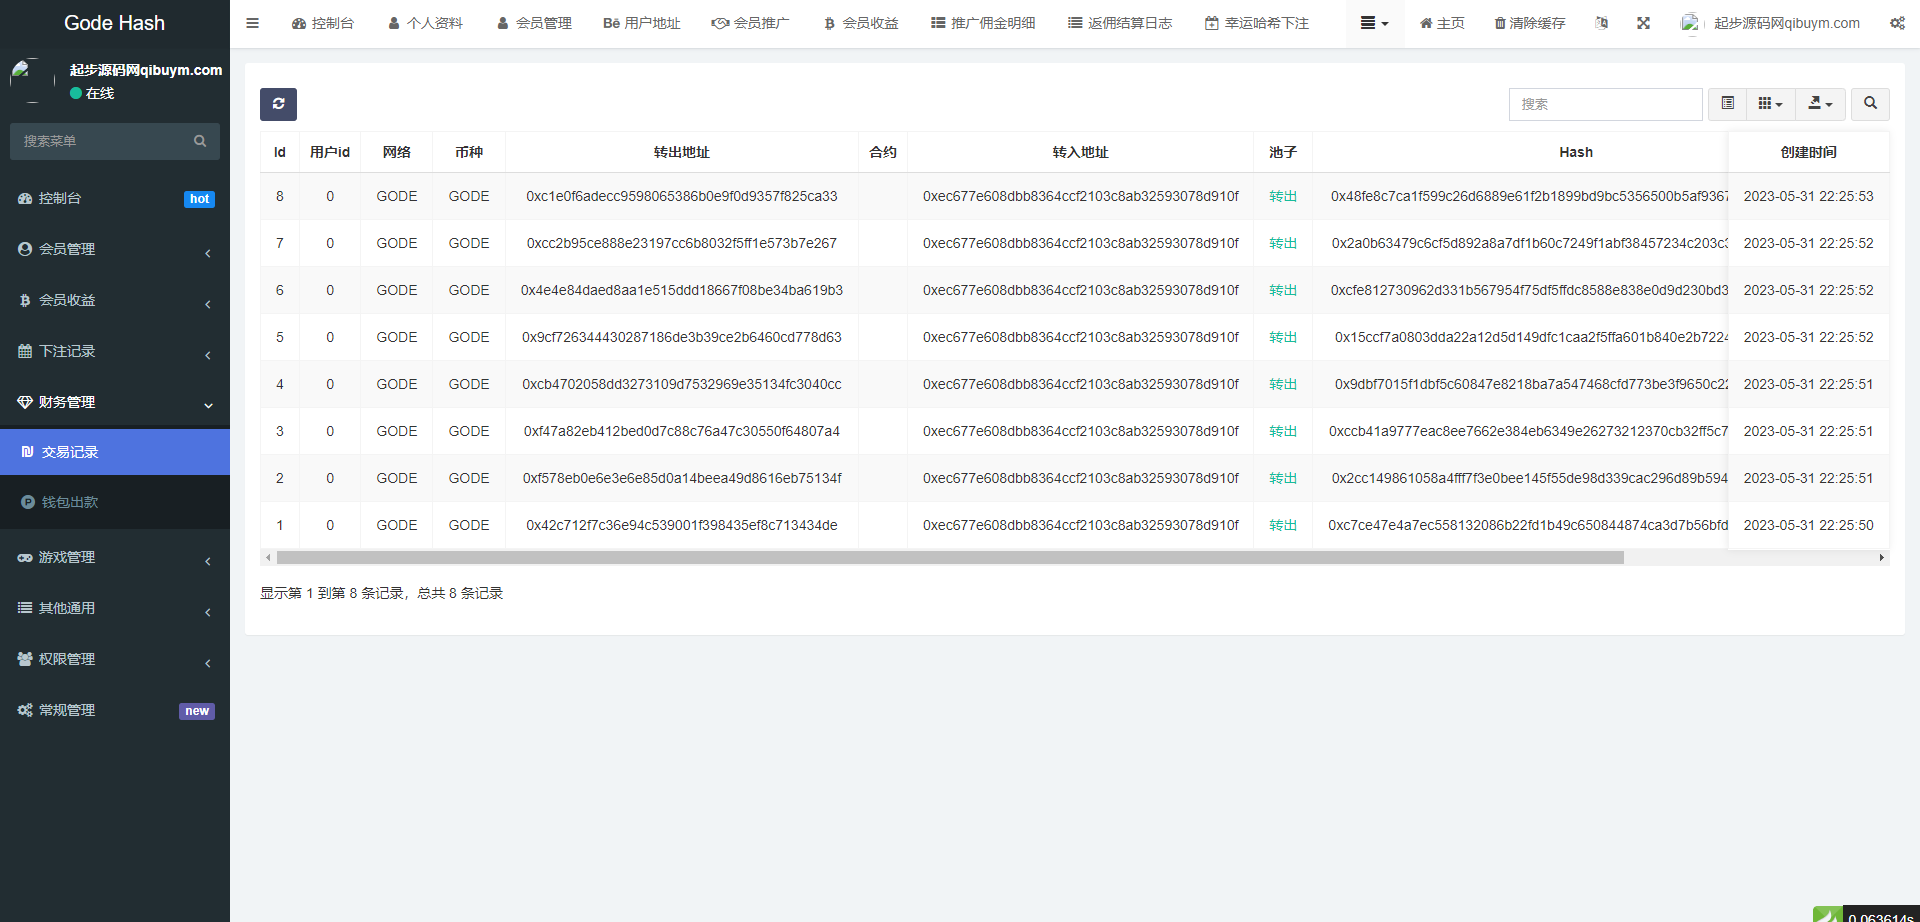The width and height of the screenshot is (1920, 922).
Task: Click the search icon in sidebar menu box
Action: click(200, 141)
